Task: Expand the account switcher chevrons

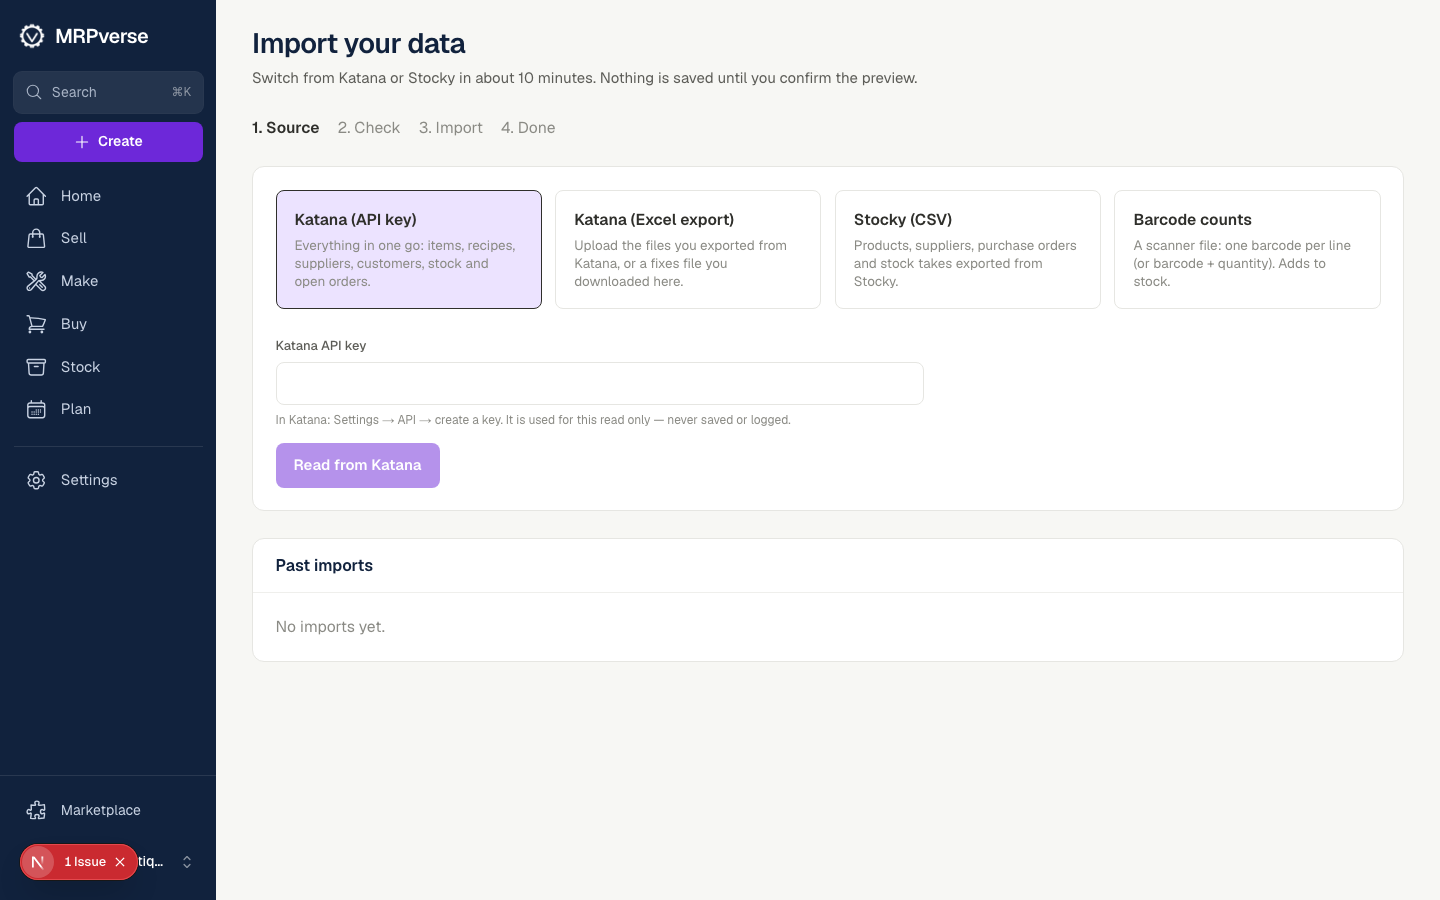Action: click(187, 862)
